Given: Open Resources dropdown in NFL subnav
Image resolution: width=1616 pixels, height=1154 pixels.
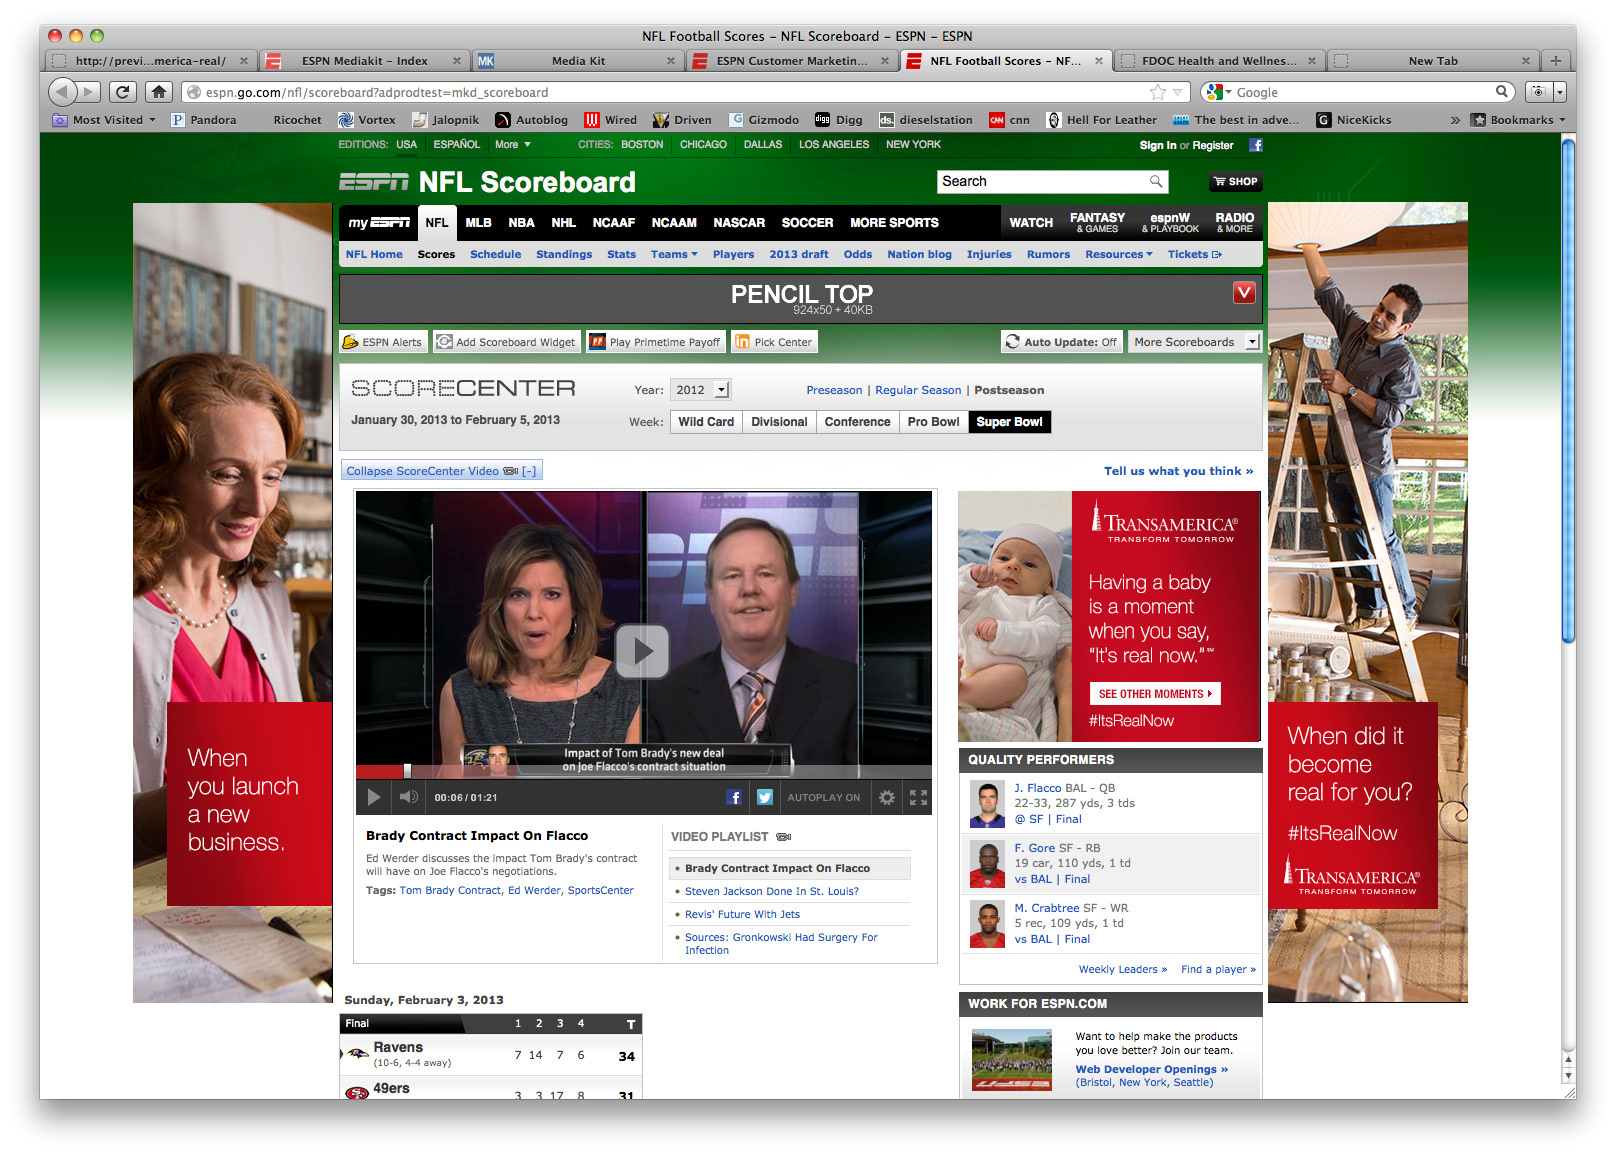Looking at the screenshot, I should coord(1118,254).
